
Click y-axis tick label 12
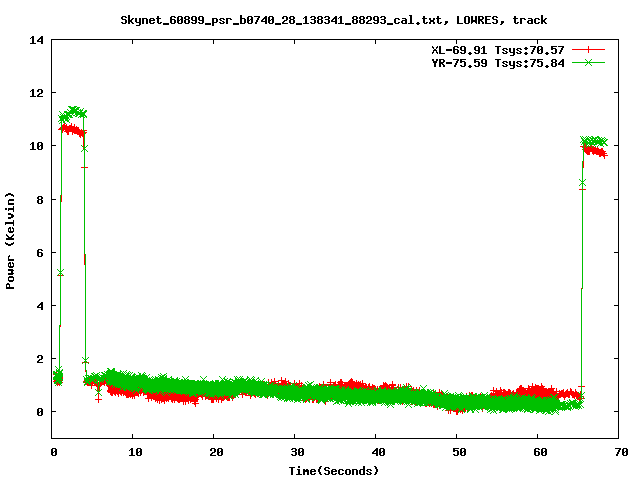[x=36, y=93]
